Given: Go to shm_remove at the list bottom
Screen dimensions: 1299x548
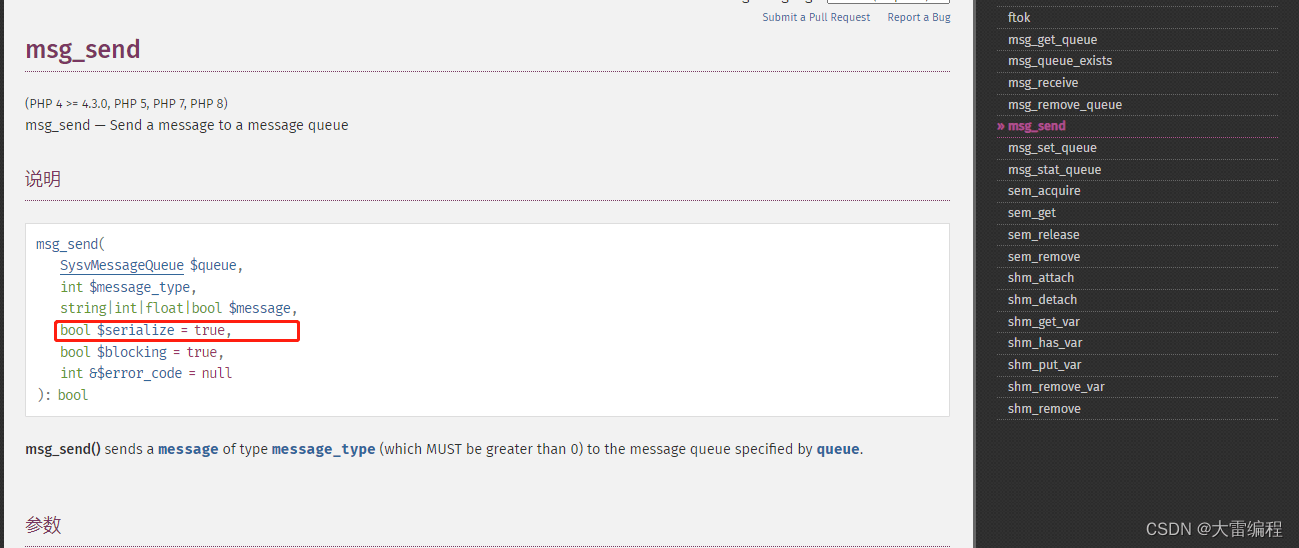Looking at the screenshot, I should pyautogui.click(x=1044, y=409).
